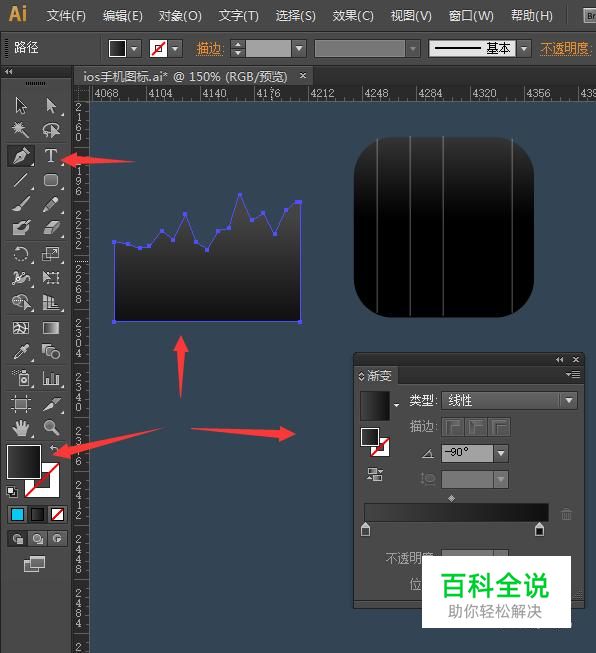Select the Free Transform tool
This screenshot has height=653, width=596.
pyautogui.click(x=51, y=278)
